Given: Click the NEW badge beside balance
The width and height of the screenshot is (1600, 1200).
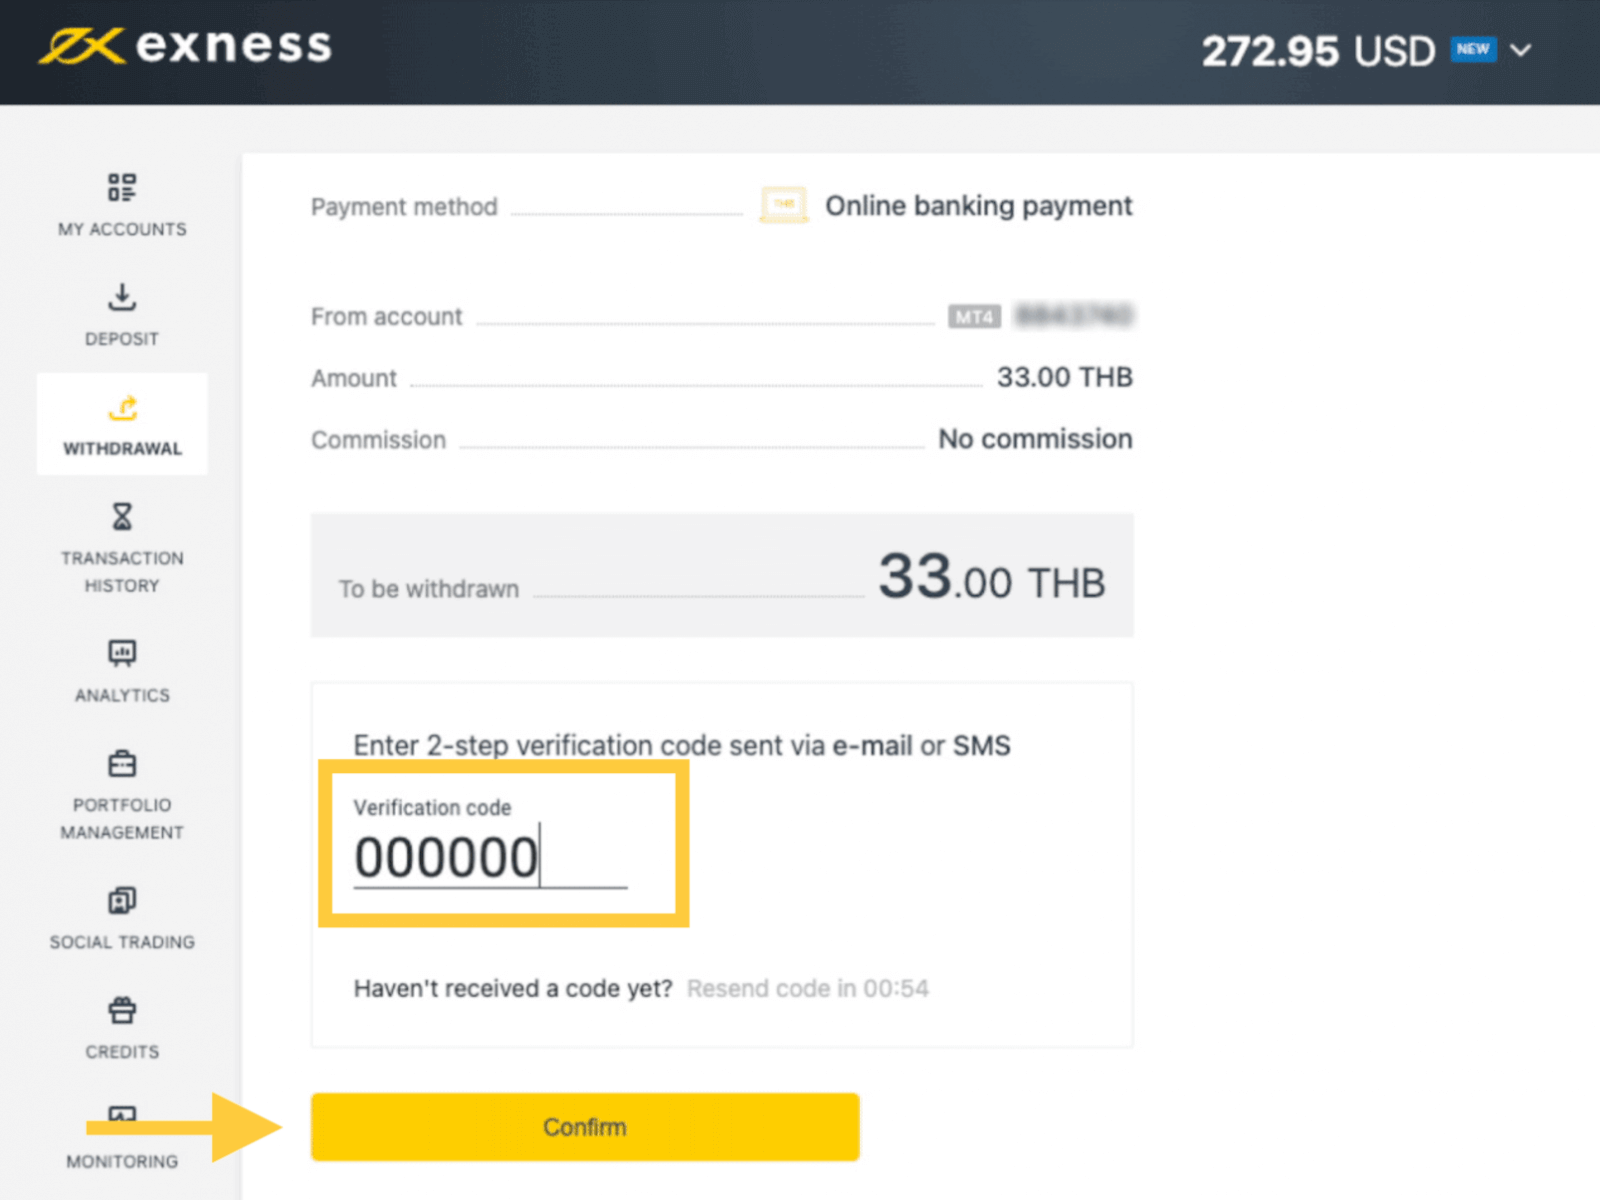Looking at the screenshot, I should pos(1473,49).
